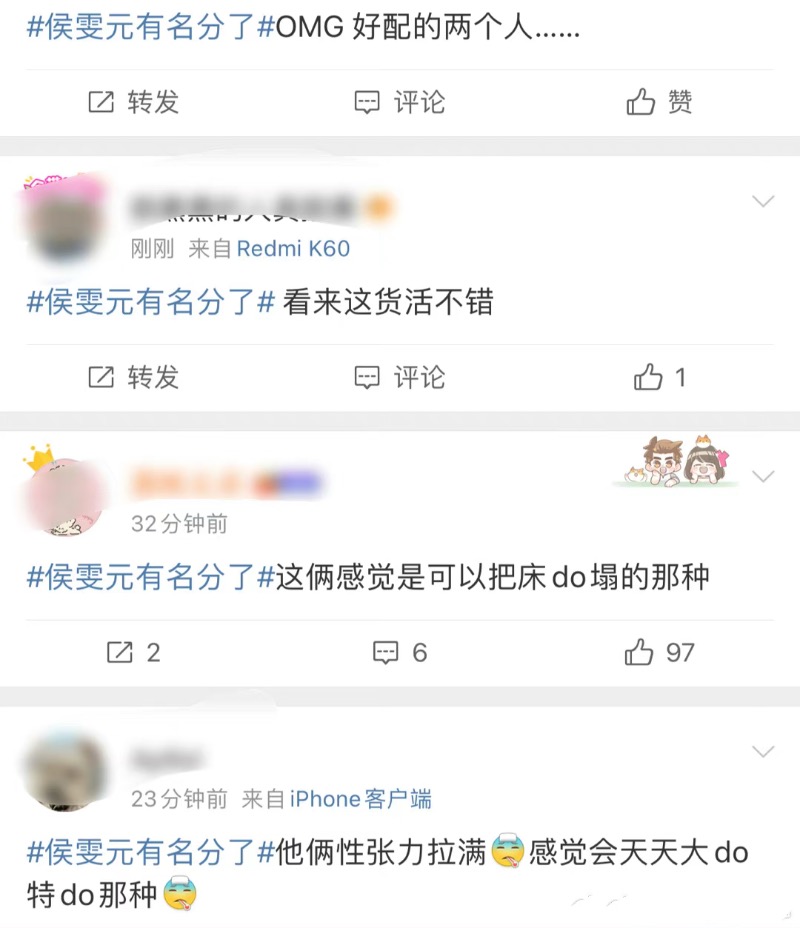The width and height of the screenshot is (800, 928).
Task: Open hashtag link in the 看来这货活不错 post
Action: pos(151,302)
